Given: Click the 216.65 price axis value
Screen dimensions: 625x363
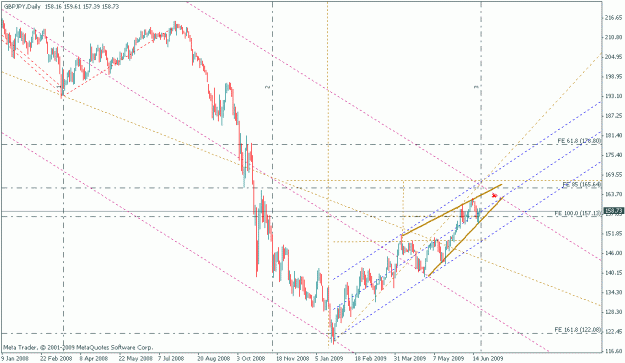Looking at the screenshot, I should point(613,18).
